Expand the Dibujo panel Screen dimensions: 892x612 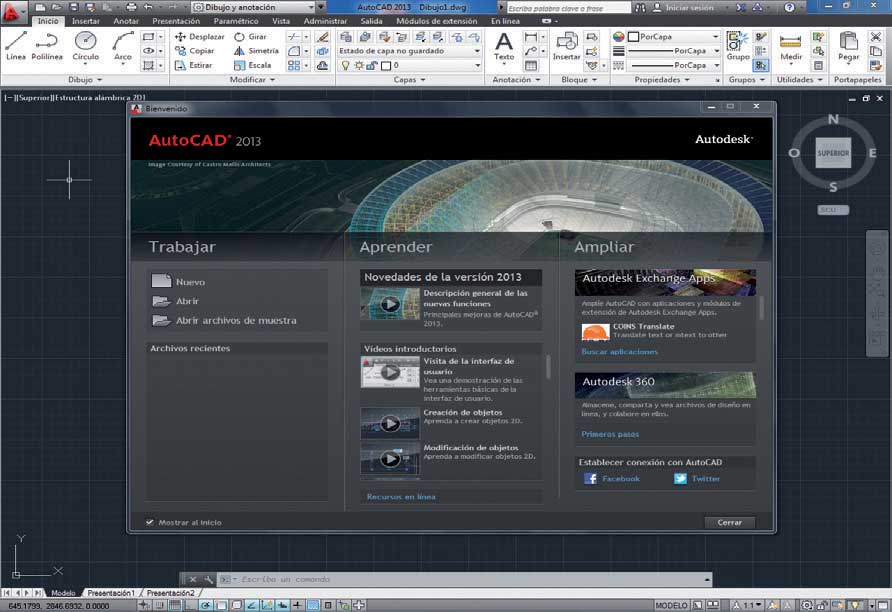tap(85, 80)
